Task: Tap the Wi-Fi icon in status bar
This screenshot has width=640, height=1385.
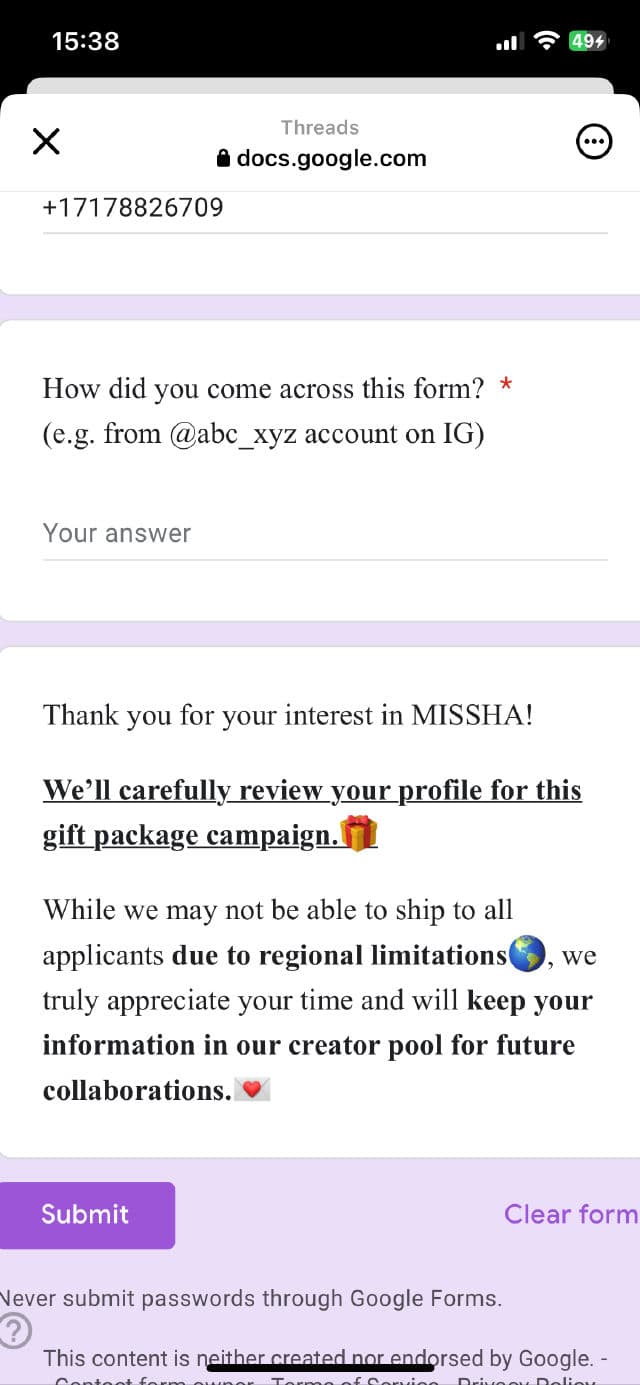Action: point(545,41)
